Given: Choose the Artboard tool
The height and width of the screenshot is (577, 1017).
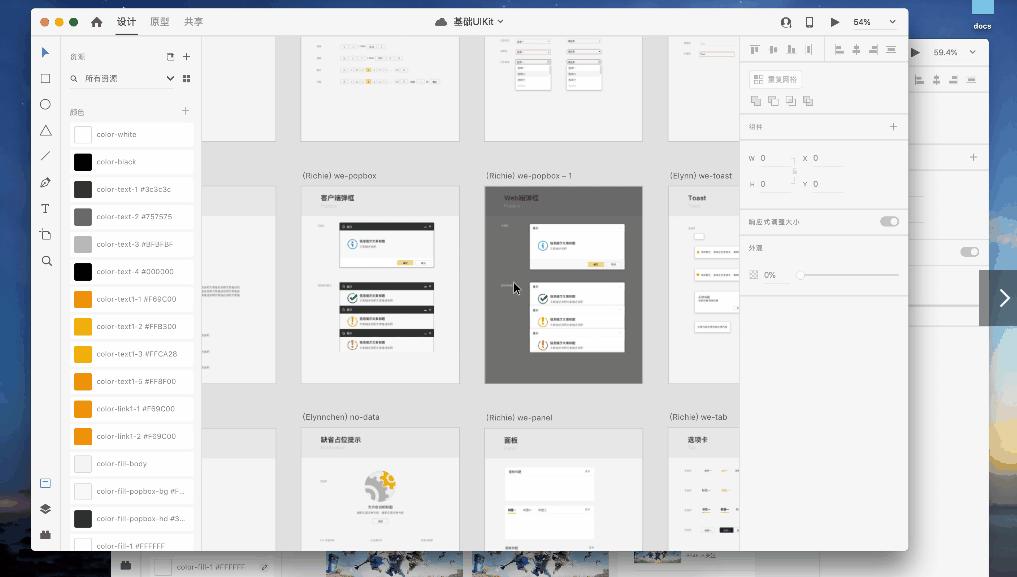Looking at the screenshot, I should 45,235.
